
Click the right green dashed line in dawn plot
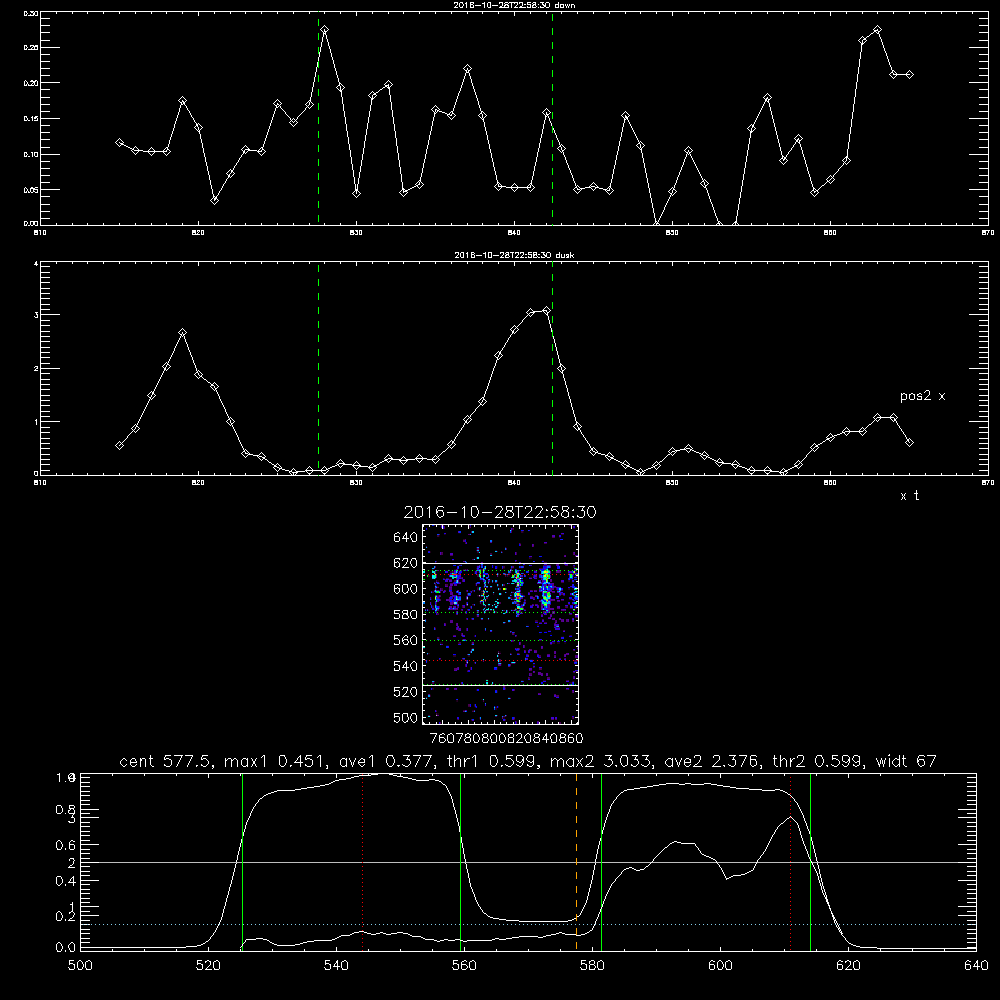[x=552, y=118]
